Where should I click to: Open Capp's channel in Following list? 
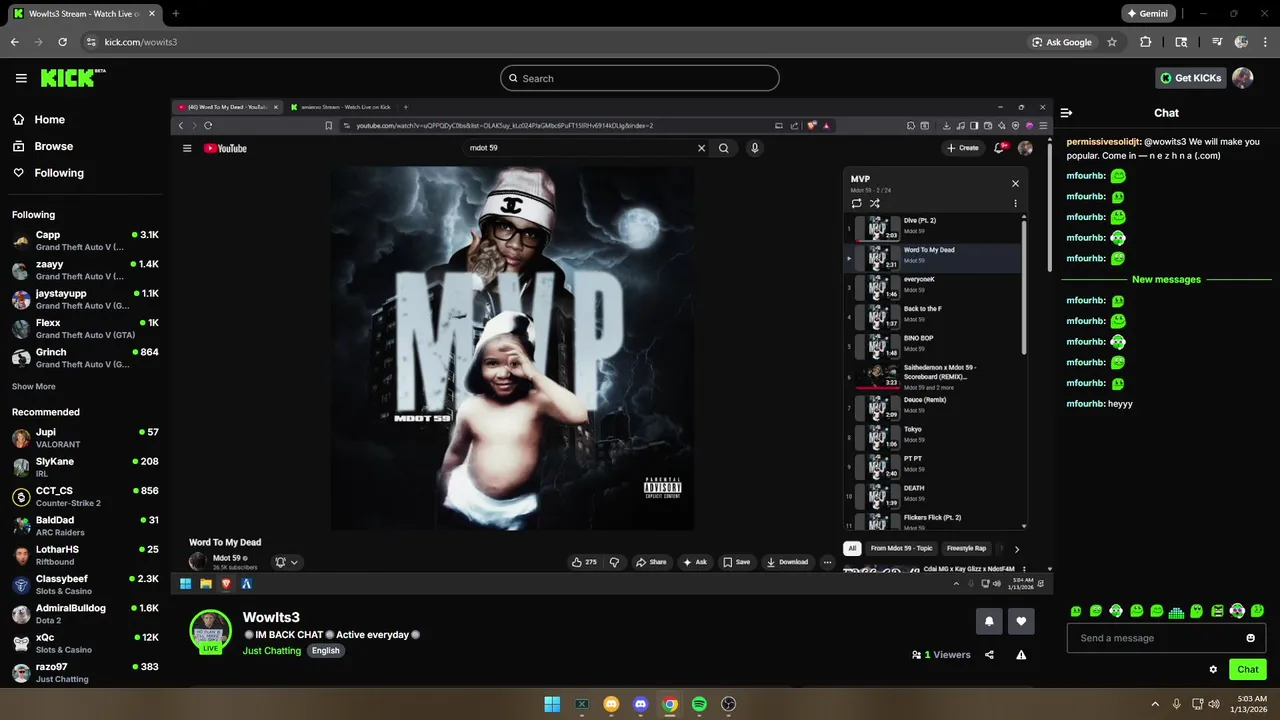[85, 240]
